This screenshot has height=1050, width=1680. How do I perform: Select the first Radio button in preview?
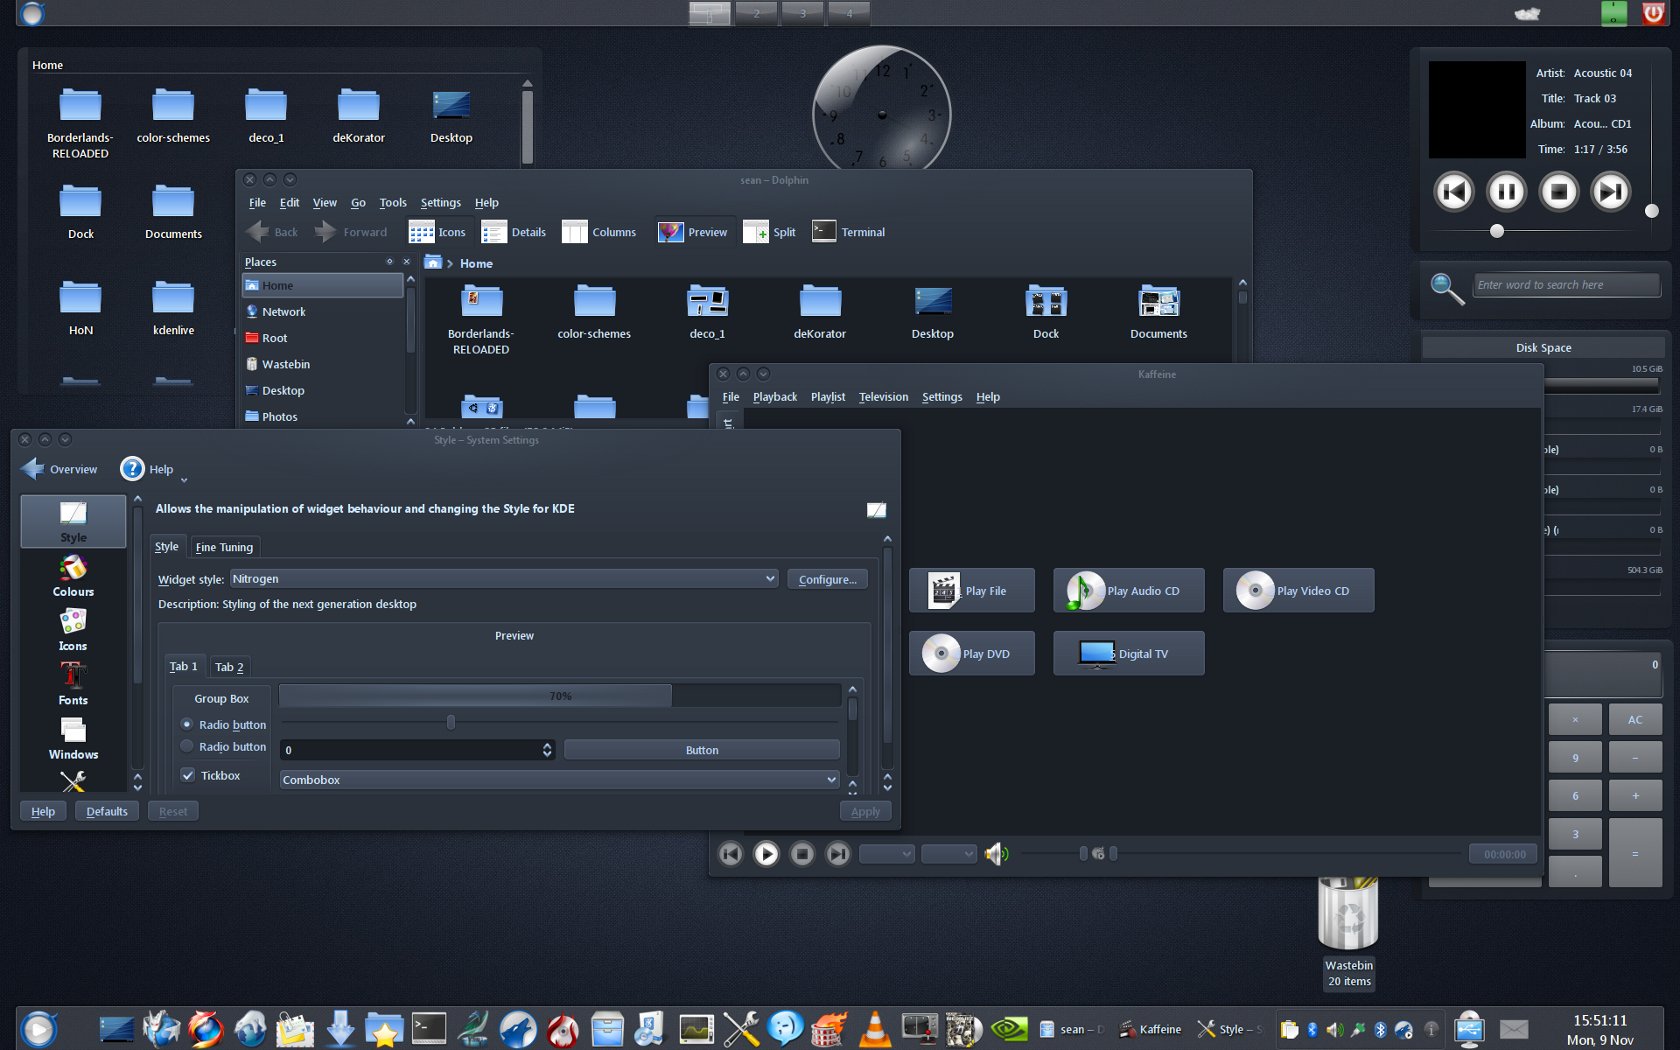187,724
